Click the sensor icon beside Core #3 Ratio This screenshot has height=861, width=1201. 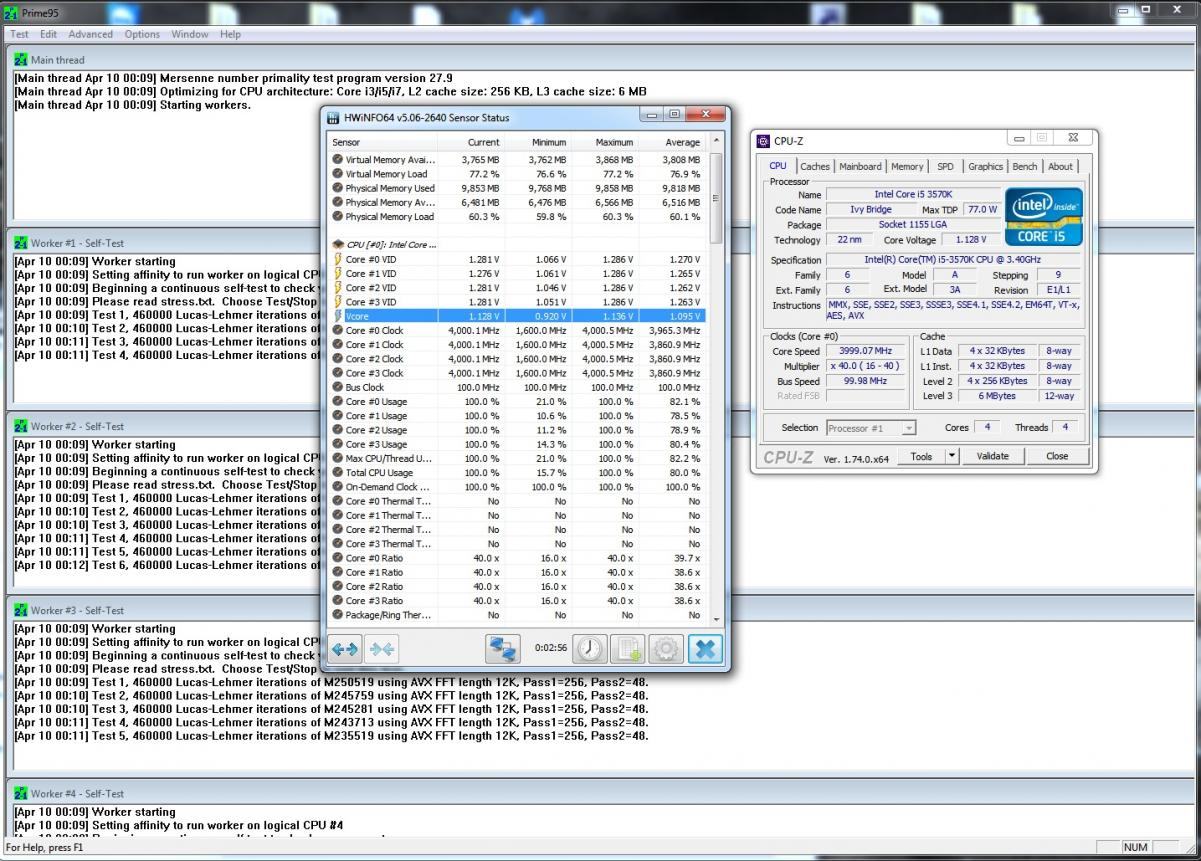338,601
